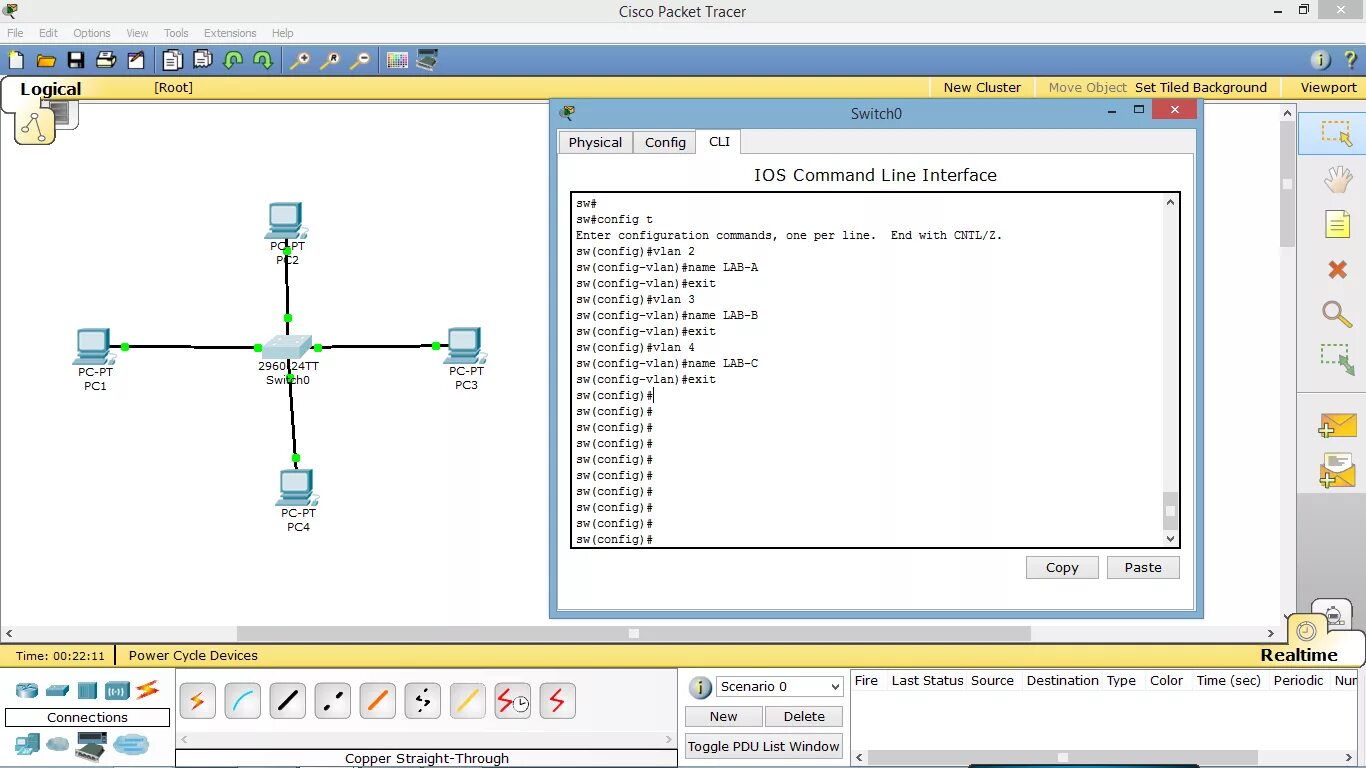Open the Options menu

pos(92,33)
